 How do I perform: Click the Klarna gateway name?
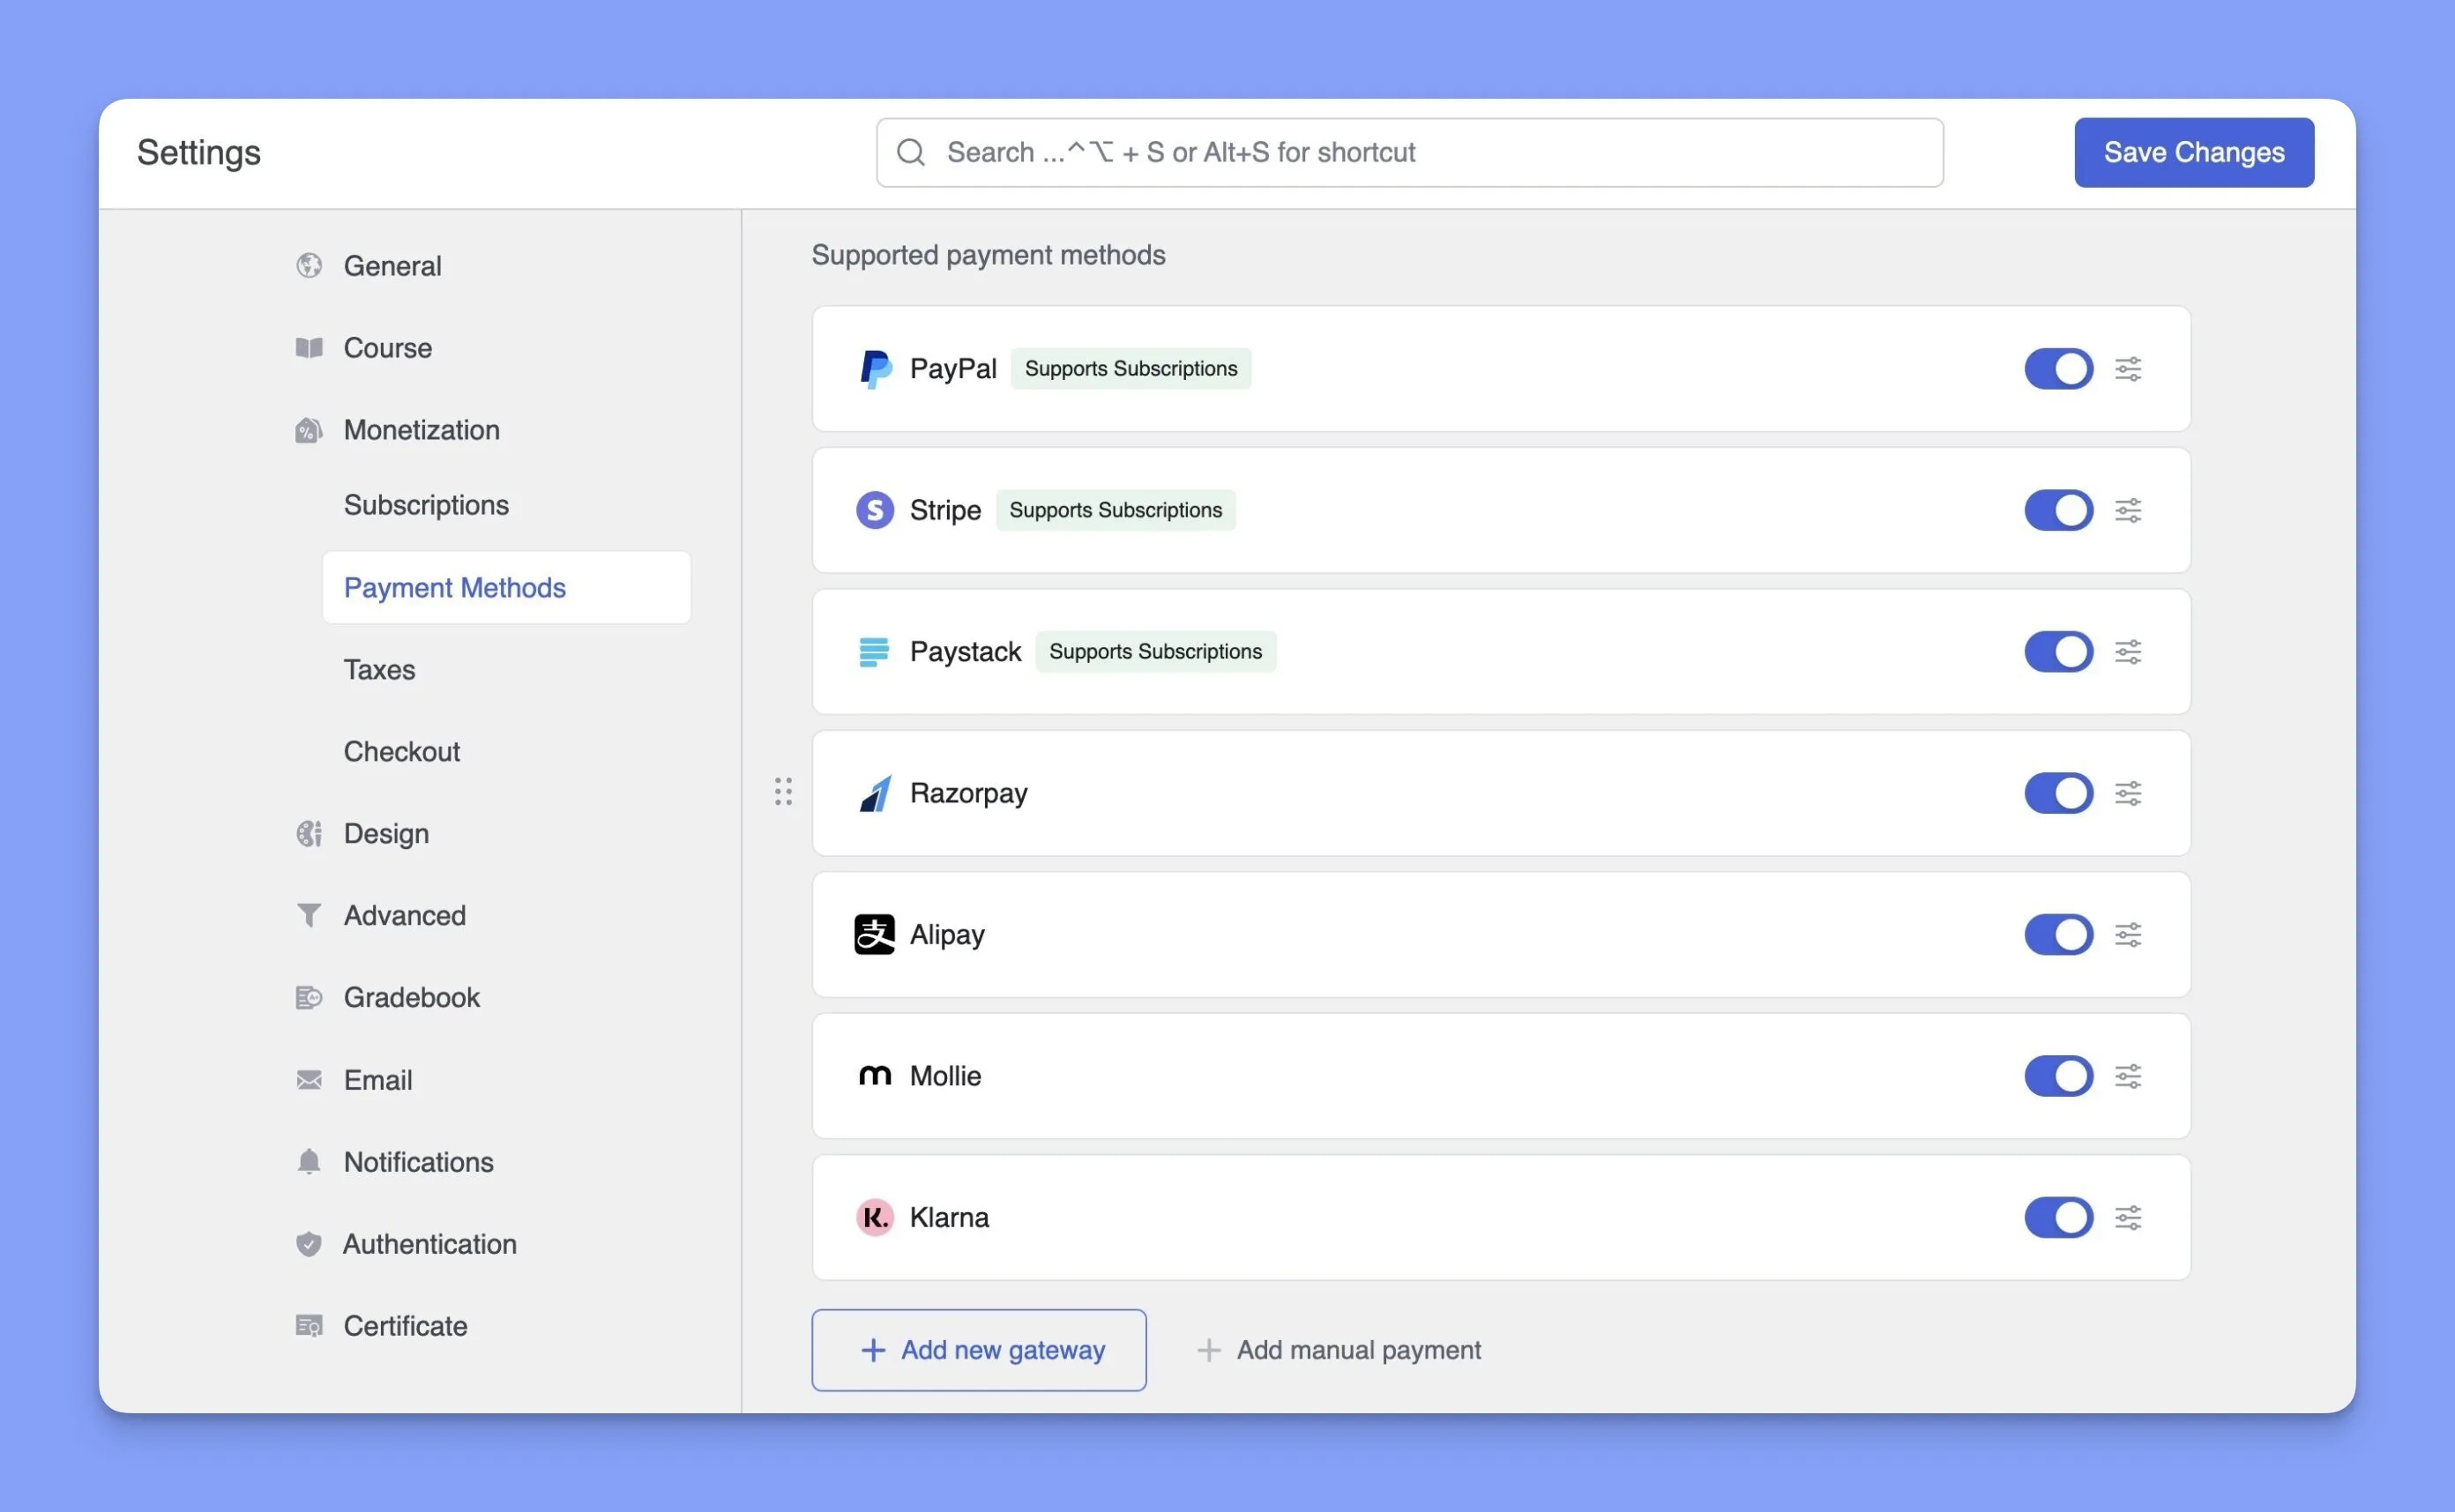[949, 1218]
